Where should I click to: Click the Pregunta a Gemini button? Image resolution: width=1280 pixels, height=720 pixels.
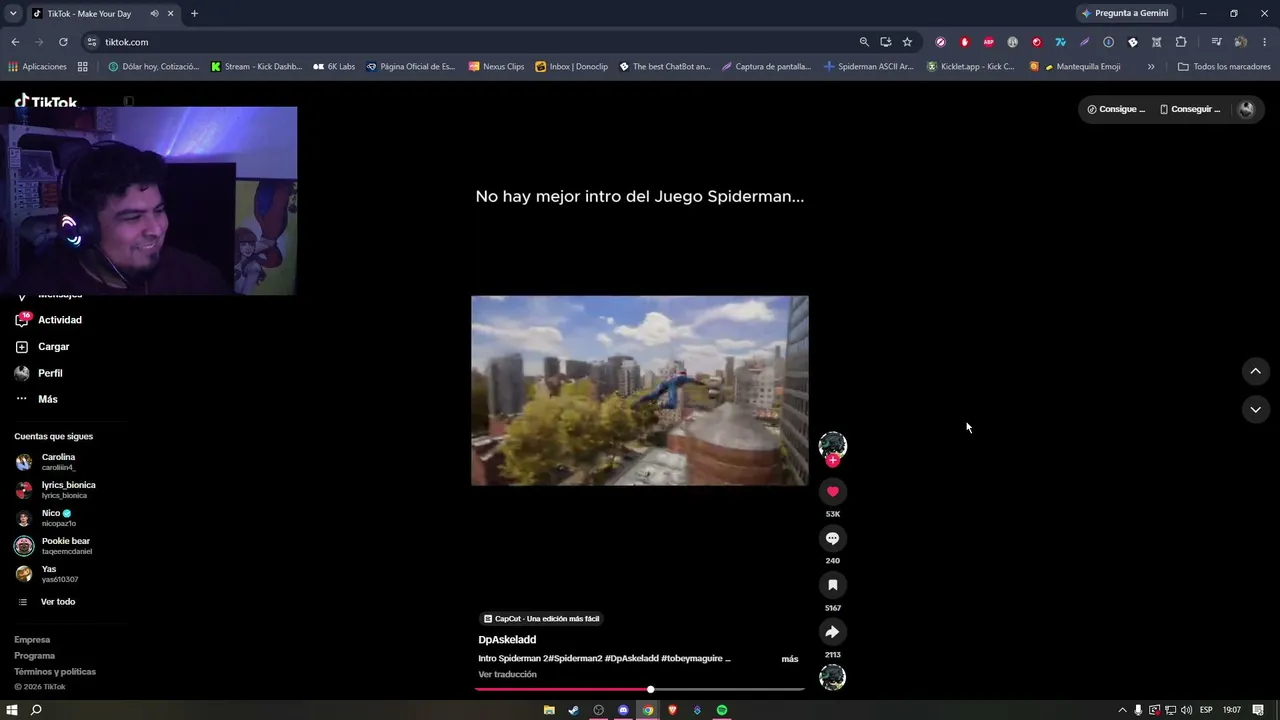click(x=1125, y=13)
